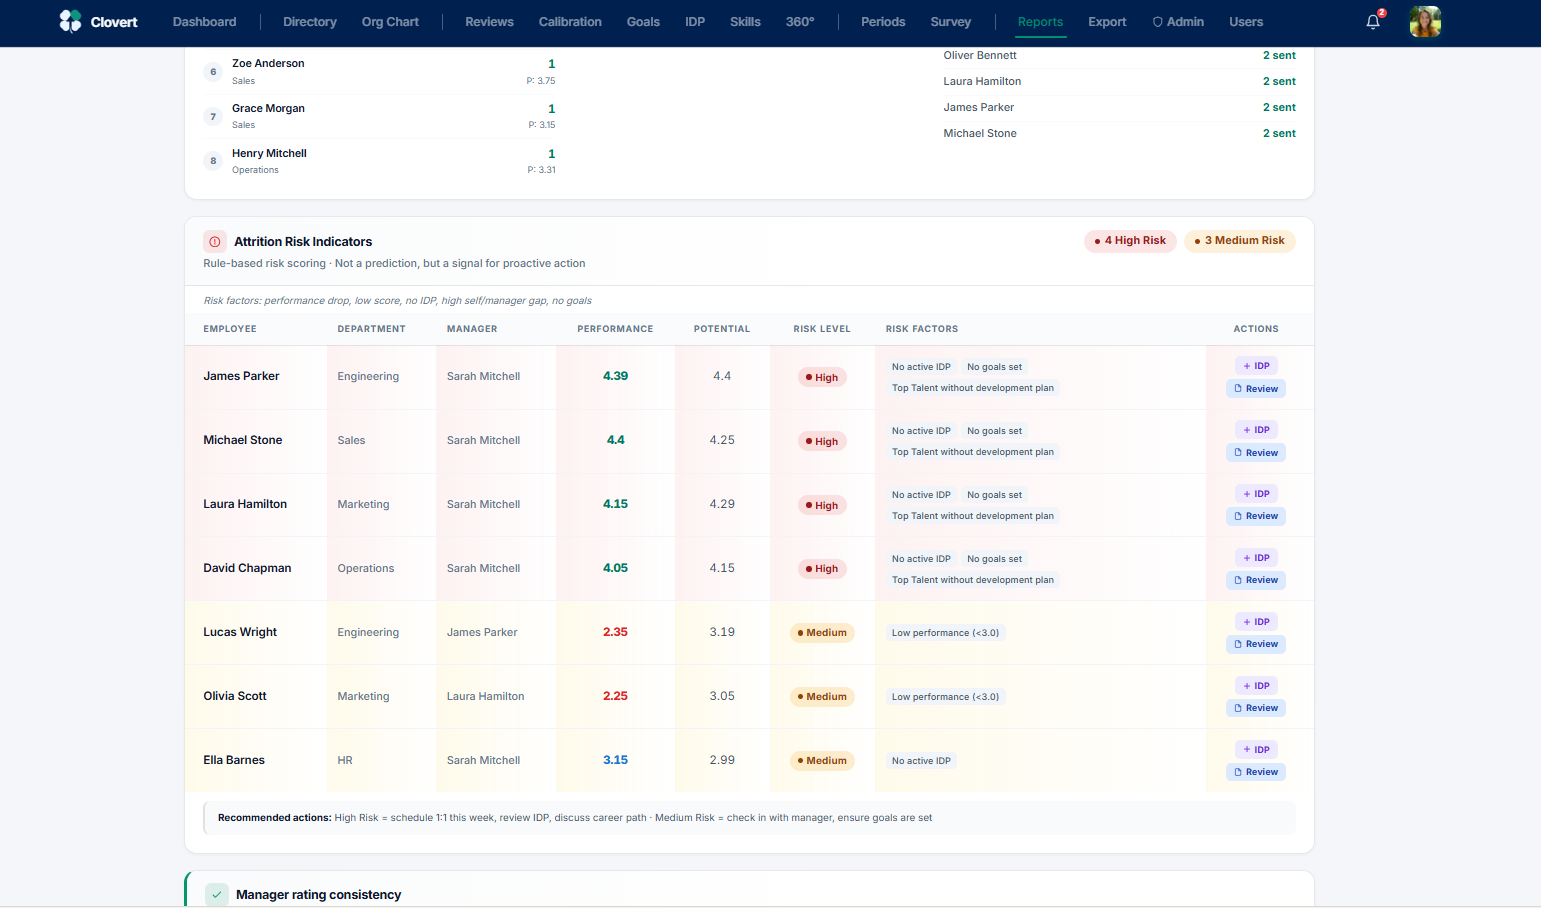Open Review for Olivia Scott
1541x908 pixels.
(x=1256, y=708)
